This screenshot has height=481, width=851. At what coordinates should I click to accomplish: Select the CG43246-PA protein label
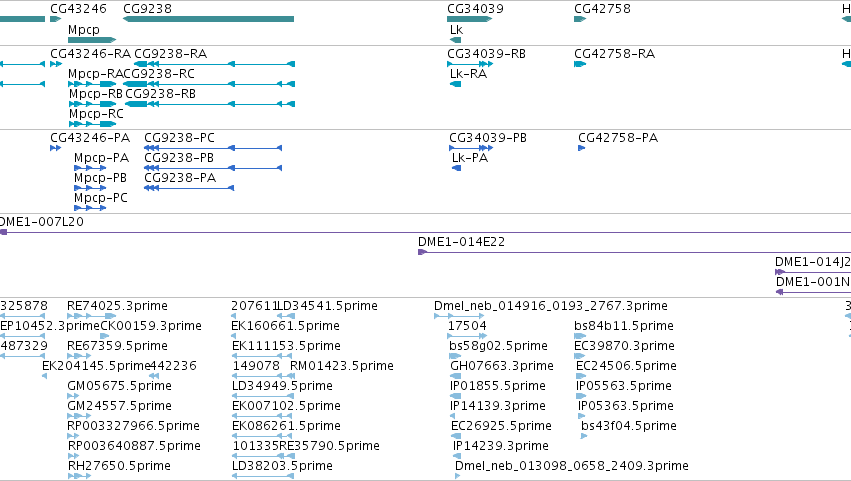[x=90, y=138]
